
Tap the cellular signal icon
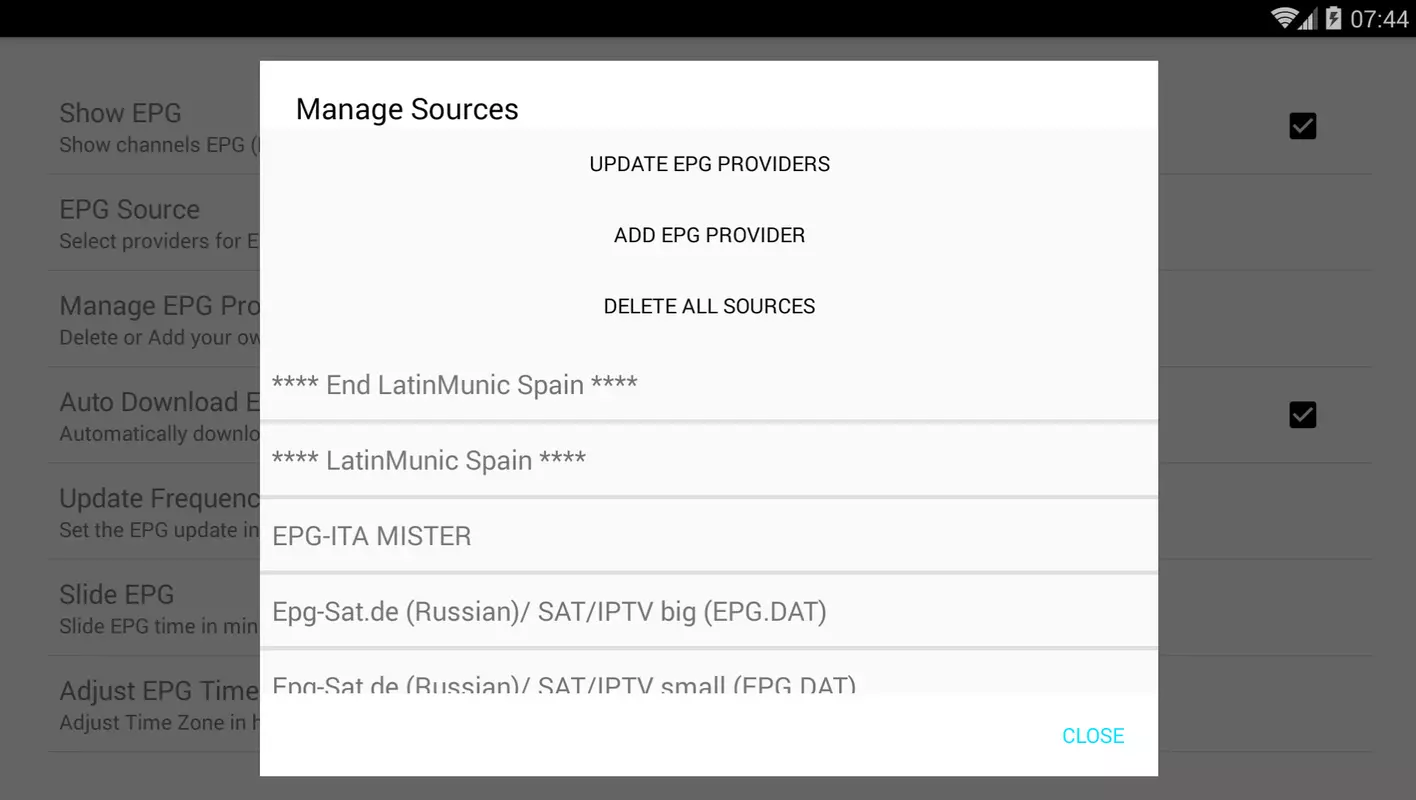pyautogui.click(x=1308, y=20)
